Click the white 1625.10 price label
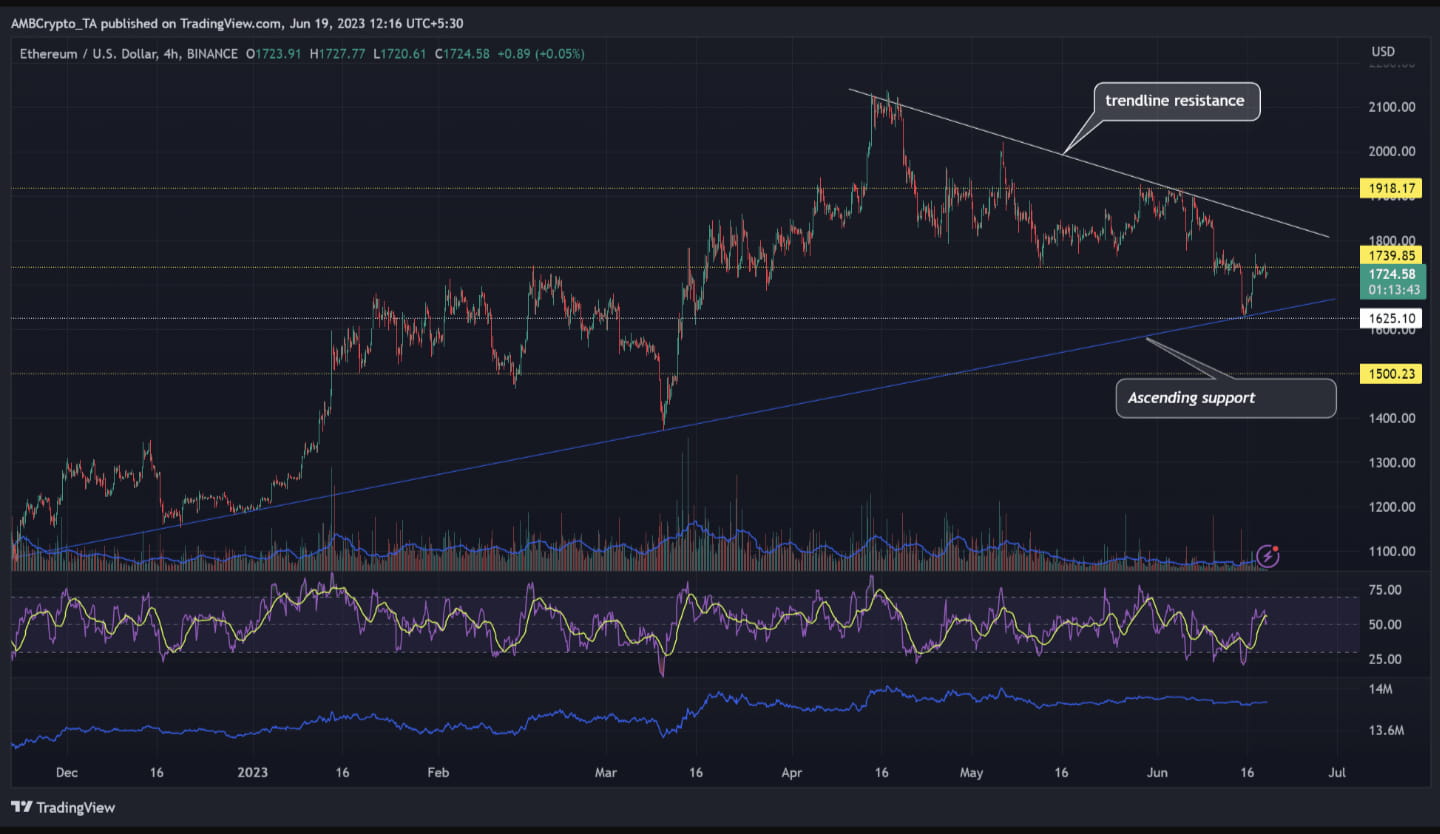 tap(1390, 318)
